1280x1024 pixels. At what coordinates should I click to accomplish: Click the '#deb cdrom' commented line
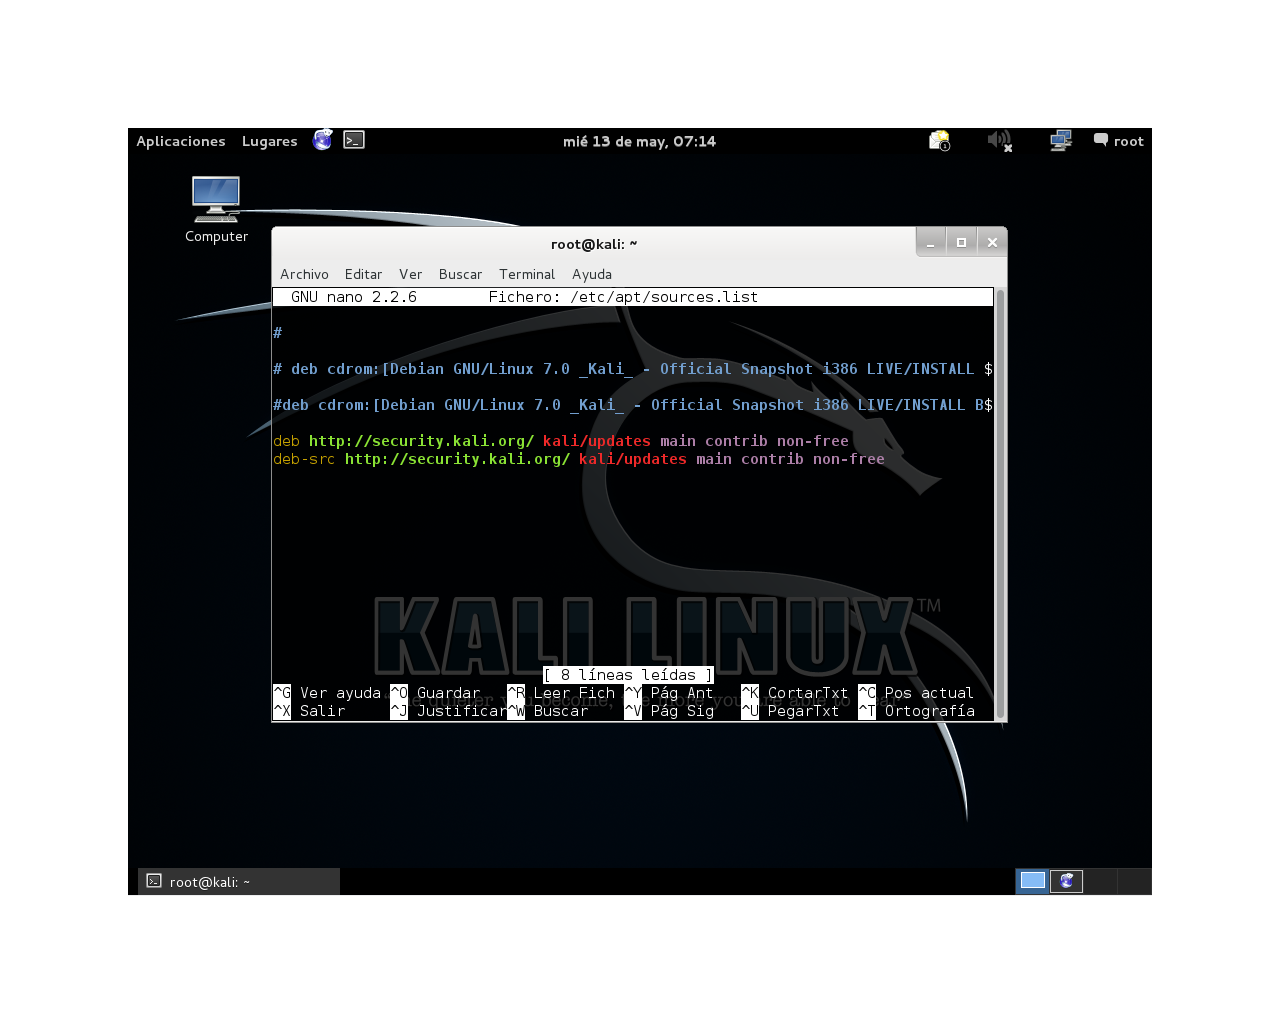click(633, 405)
